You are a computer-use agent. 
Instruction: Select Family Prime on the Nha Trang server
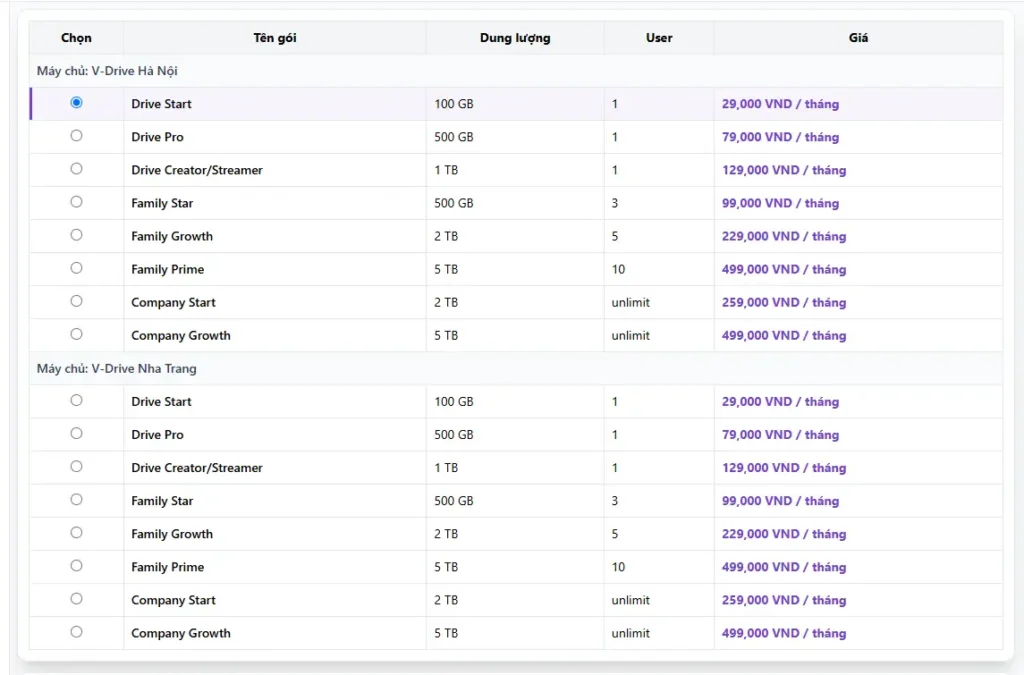pos(76,566)
